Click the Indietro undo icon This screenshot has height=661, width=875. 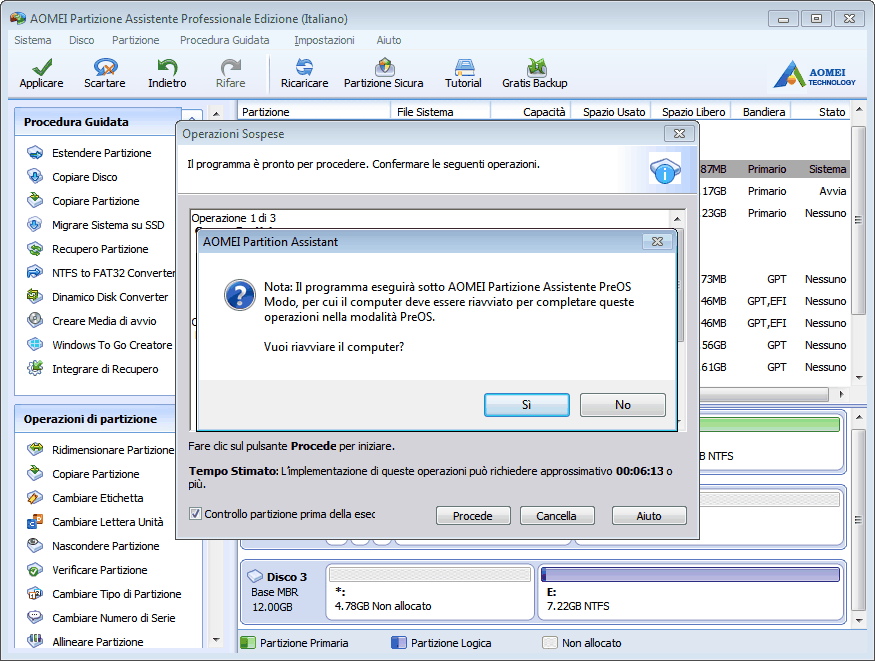pyautogui.click(x=167, y=67)
